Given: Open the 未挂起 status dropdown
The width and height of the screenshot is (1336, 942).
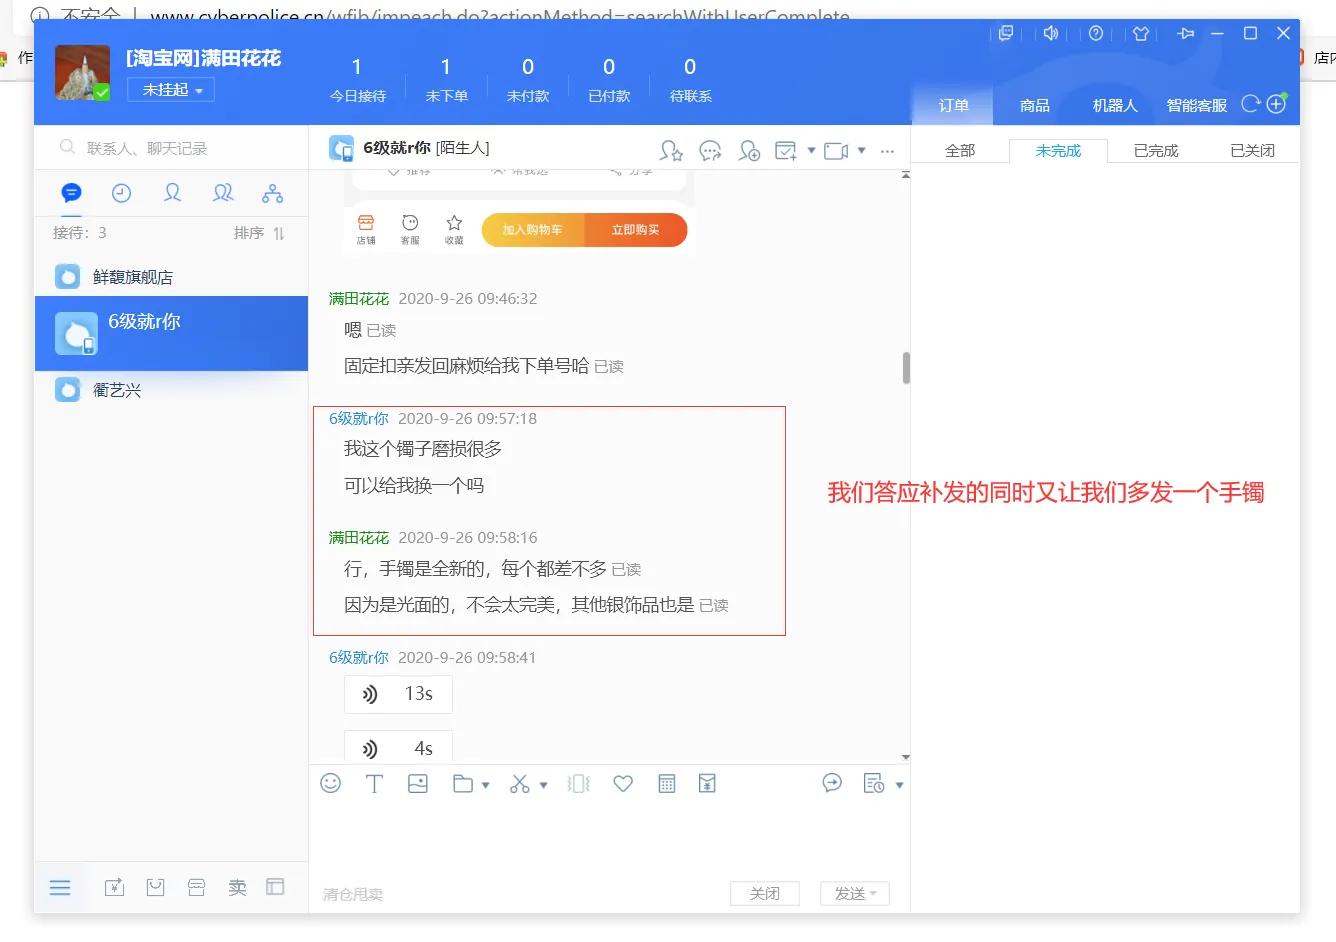Looking at the screenshot, I should click(170, 90).
